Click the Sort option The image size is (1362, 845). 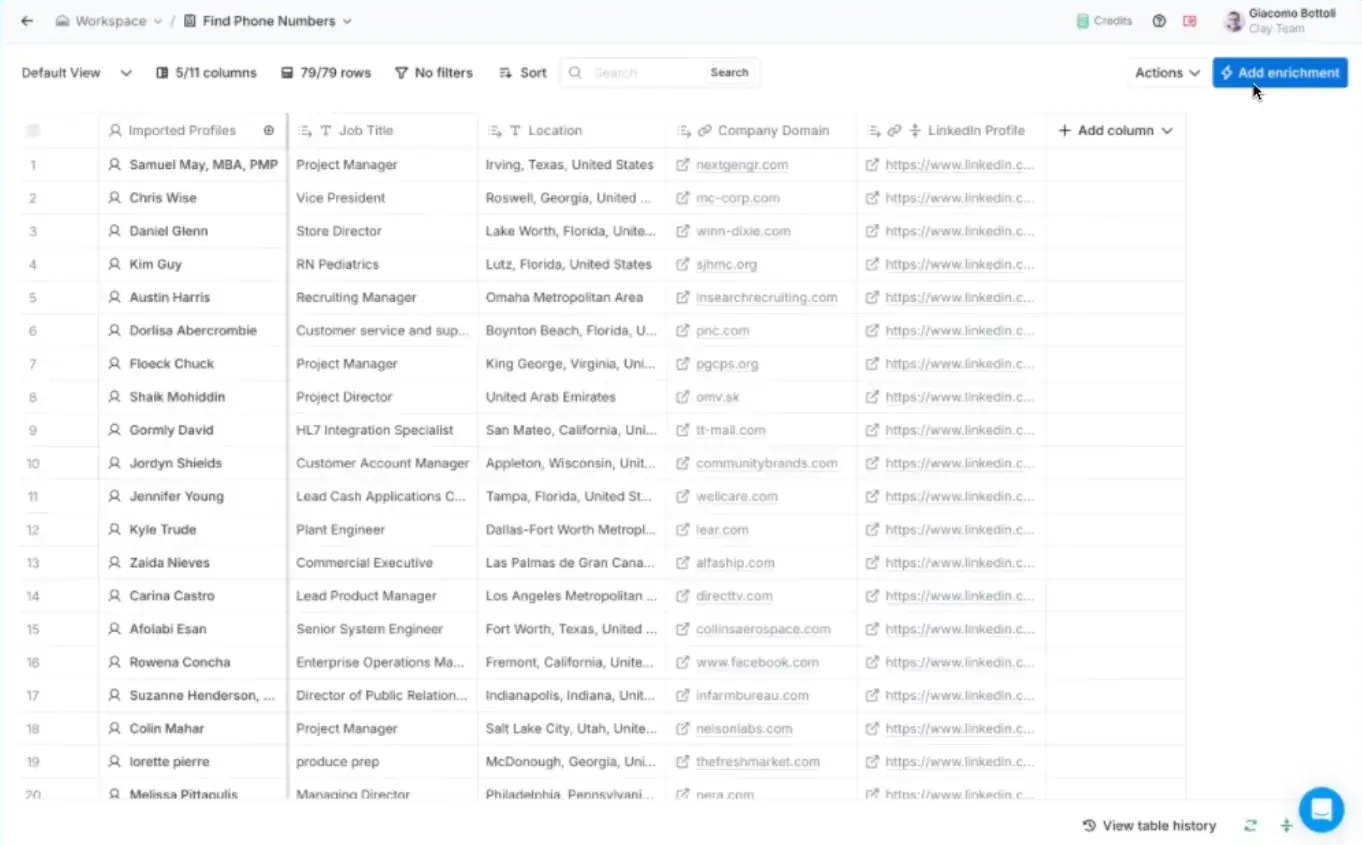[523, 73]
